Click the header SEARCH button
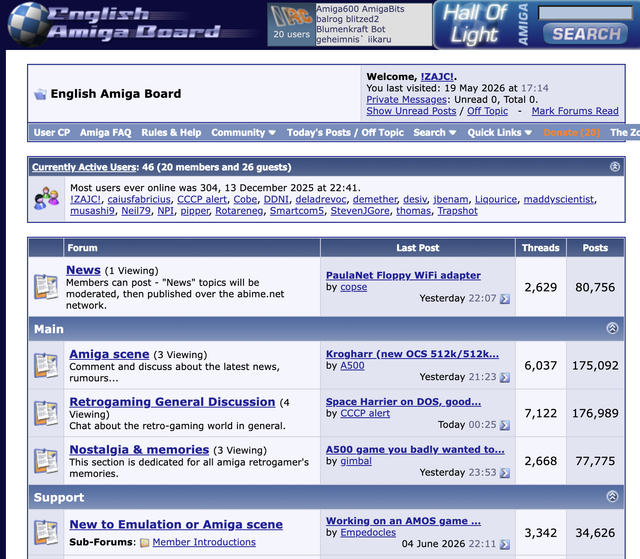This screenshot has height=559, width=640. pos(587,34)
